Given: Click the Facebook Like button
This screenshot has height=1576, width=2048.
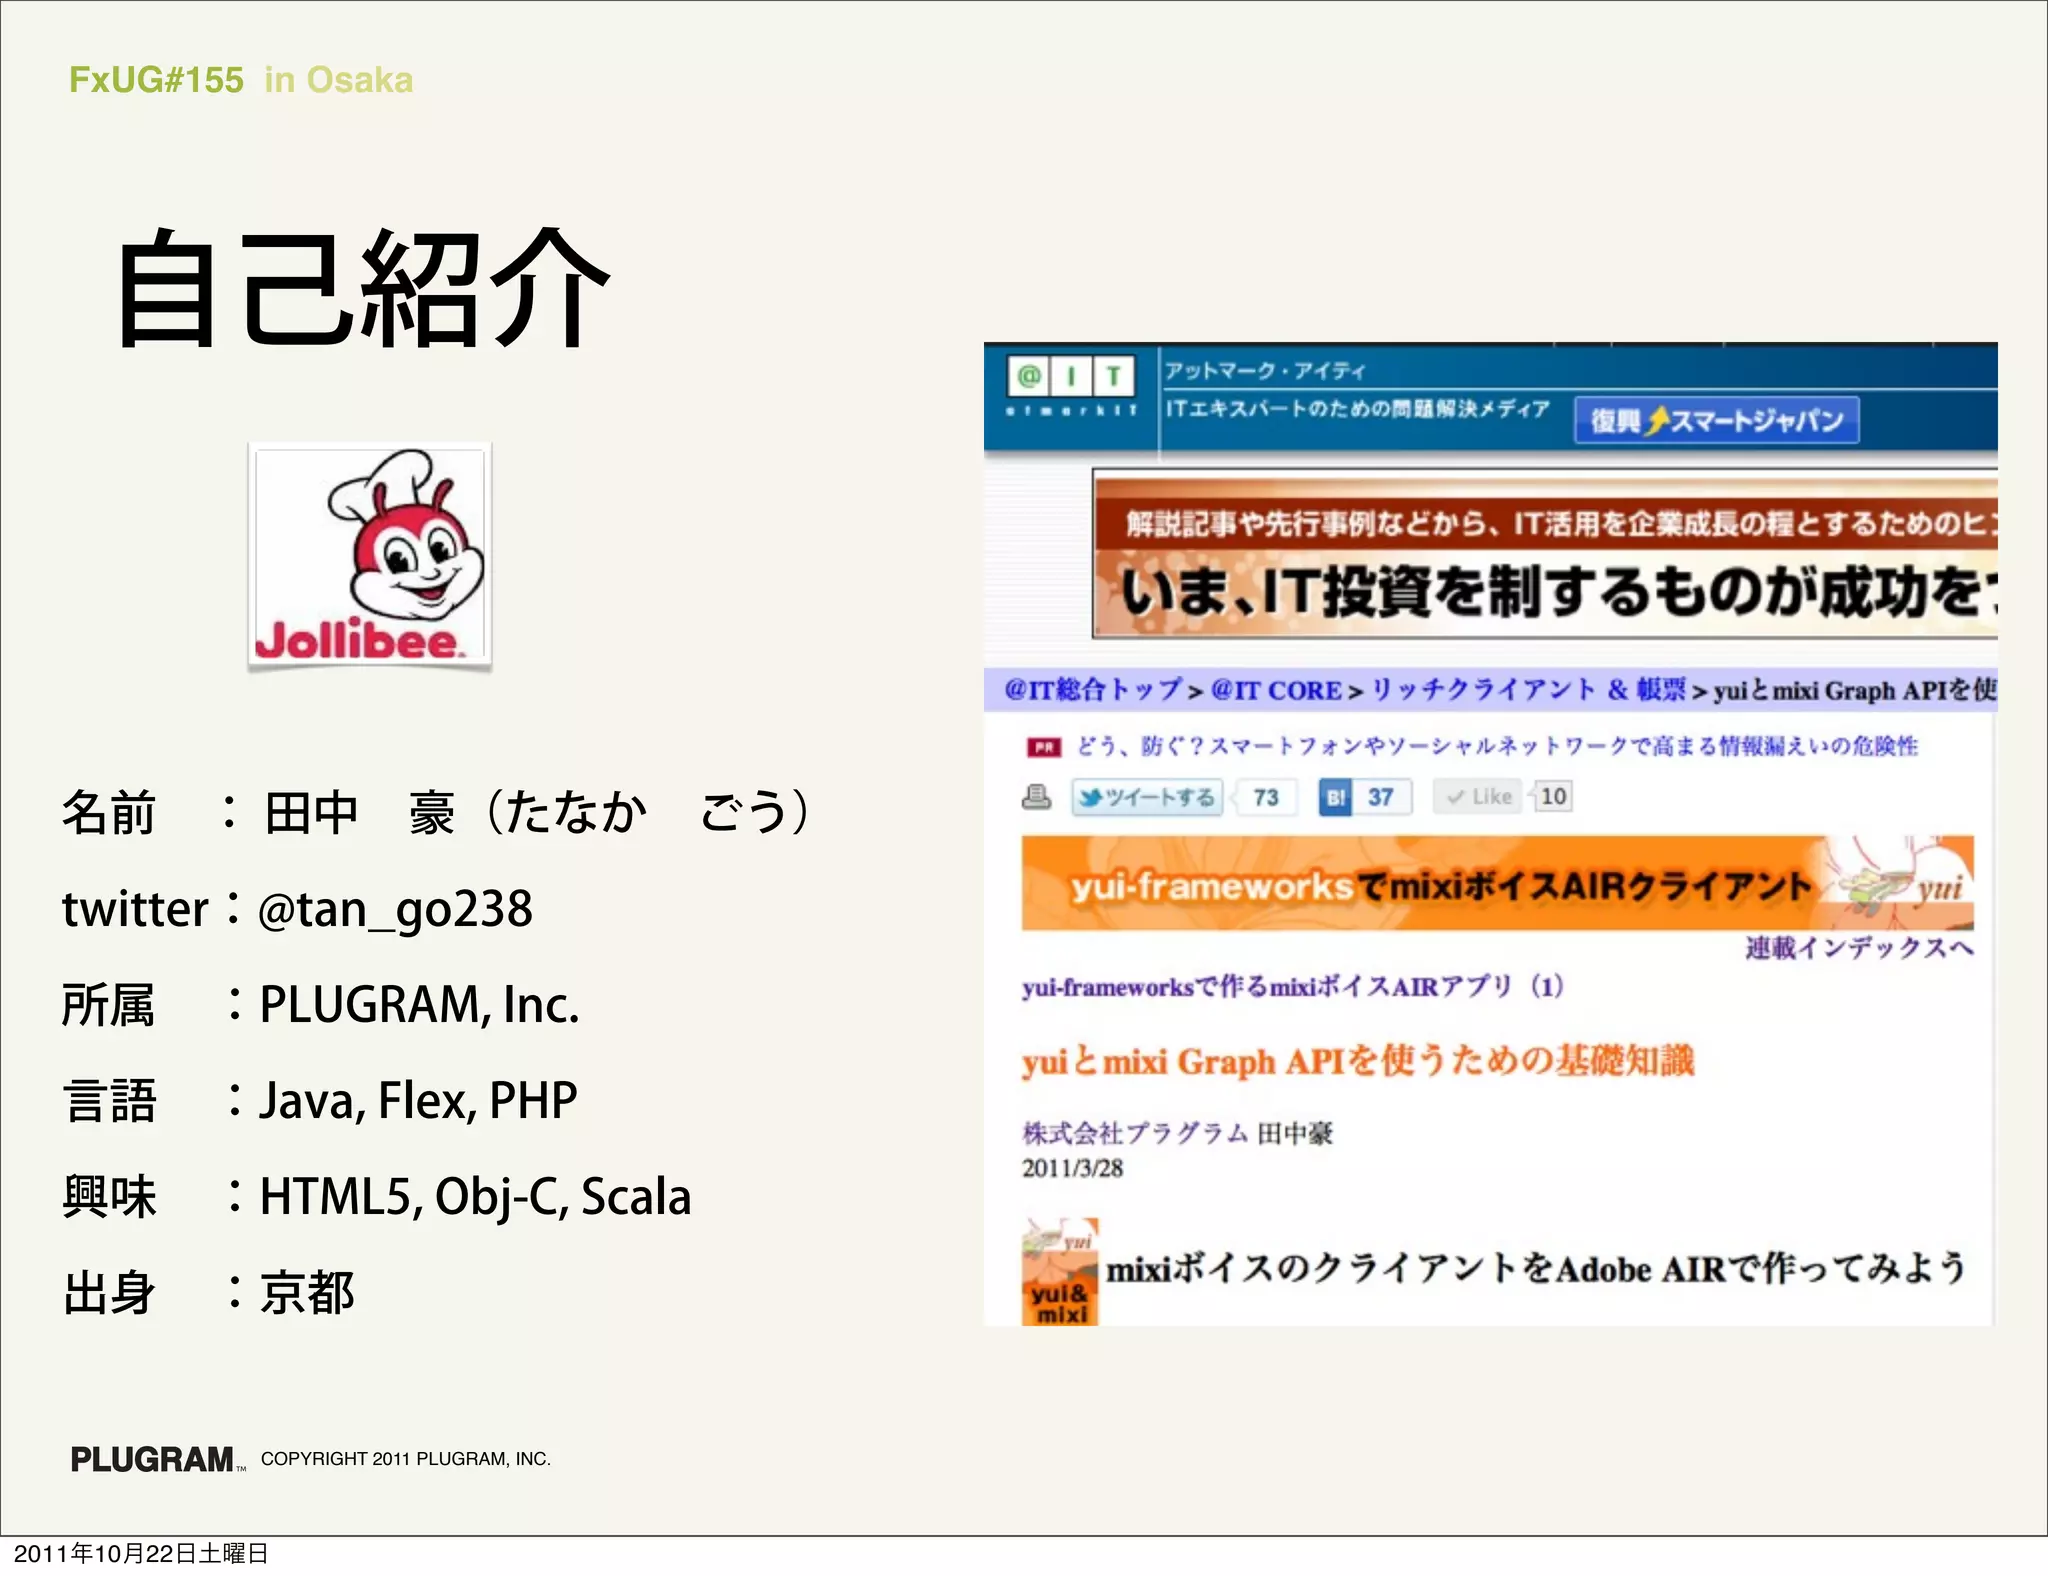Looking at the screenshot, I should point(1478,797).
